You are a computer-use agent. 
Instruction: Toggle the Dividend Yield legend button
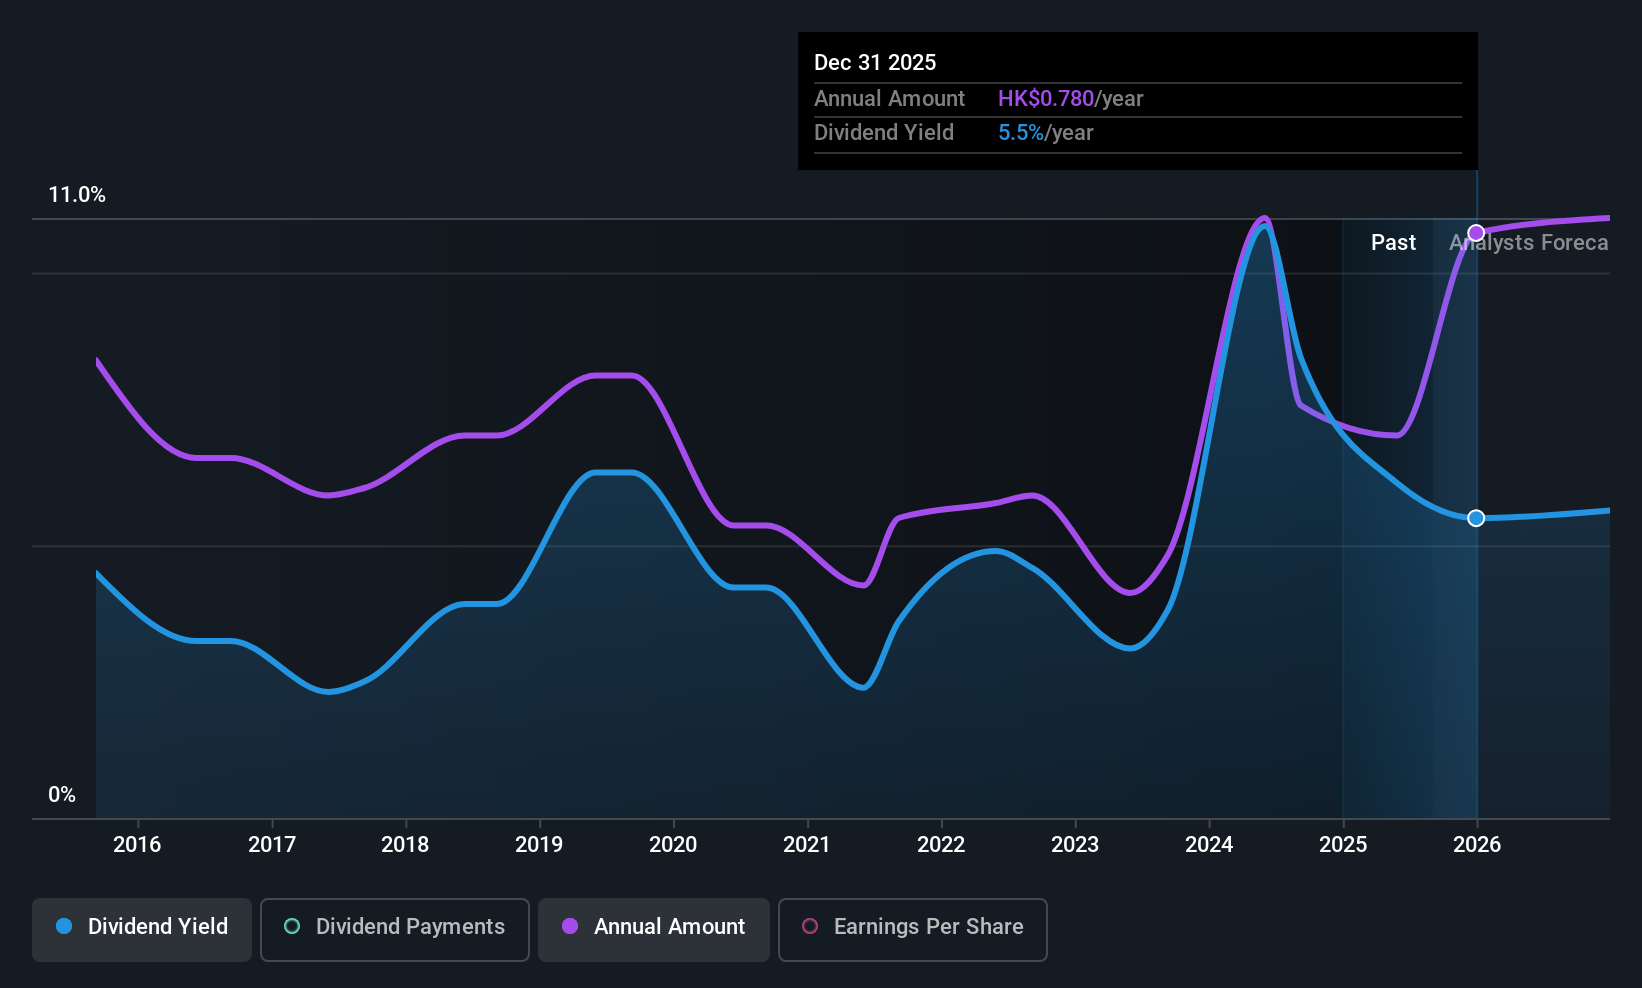[142, 929]
